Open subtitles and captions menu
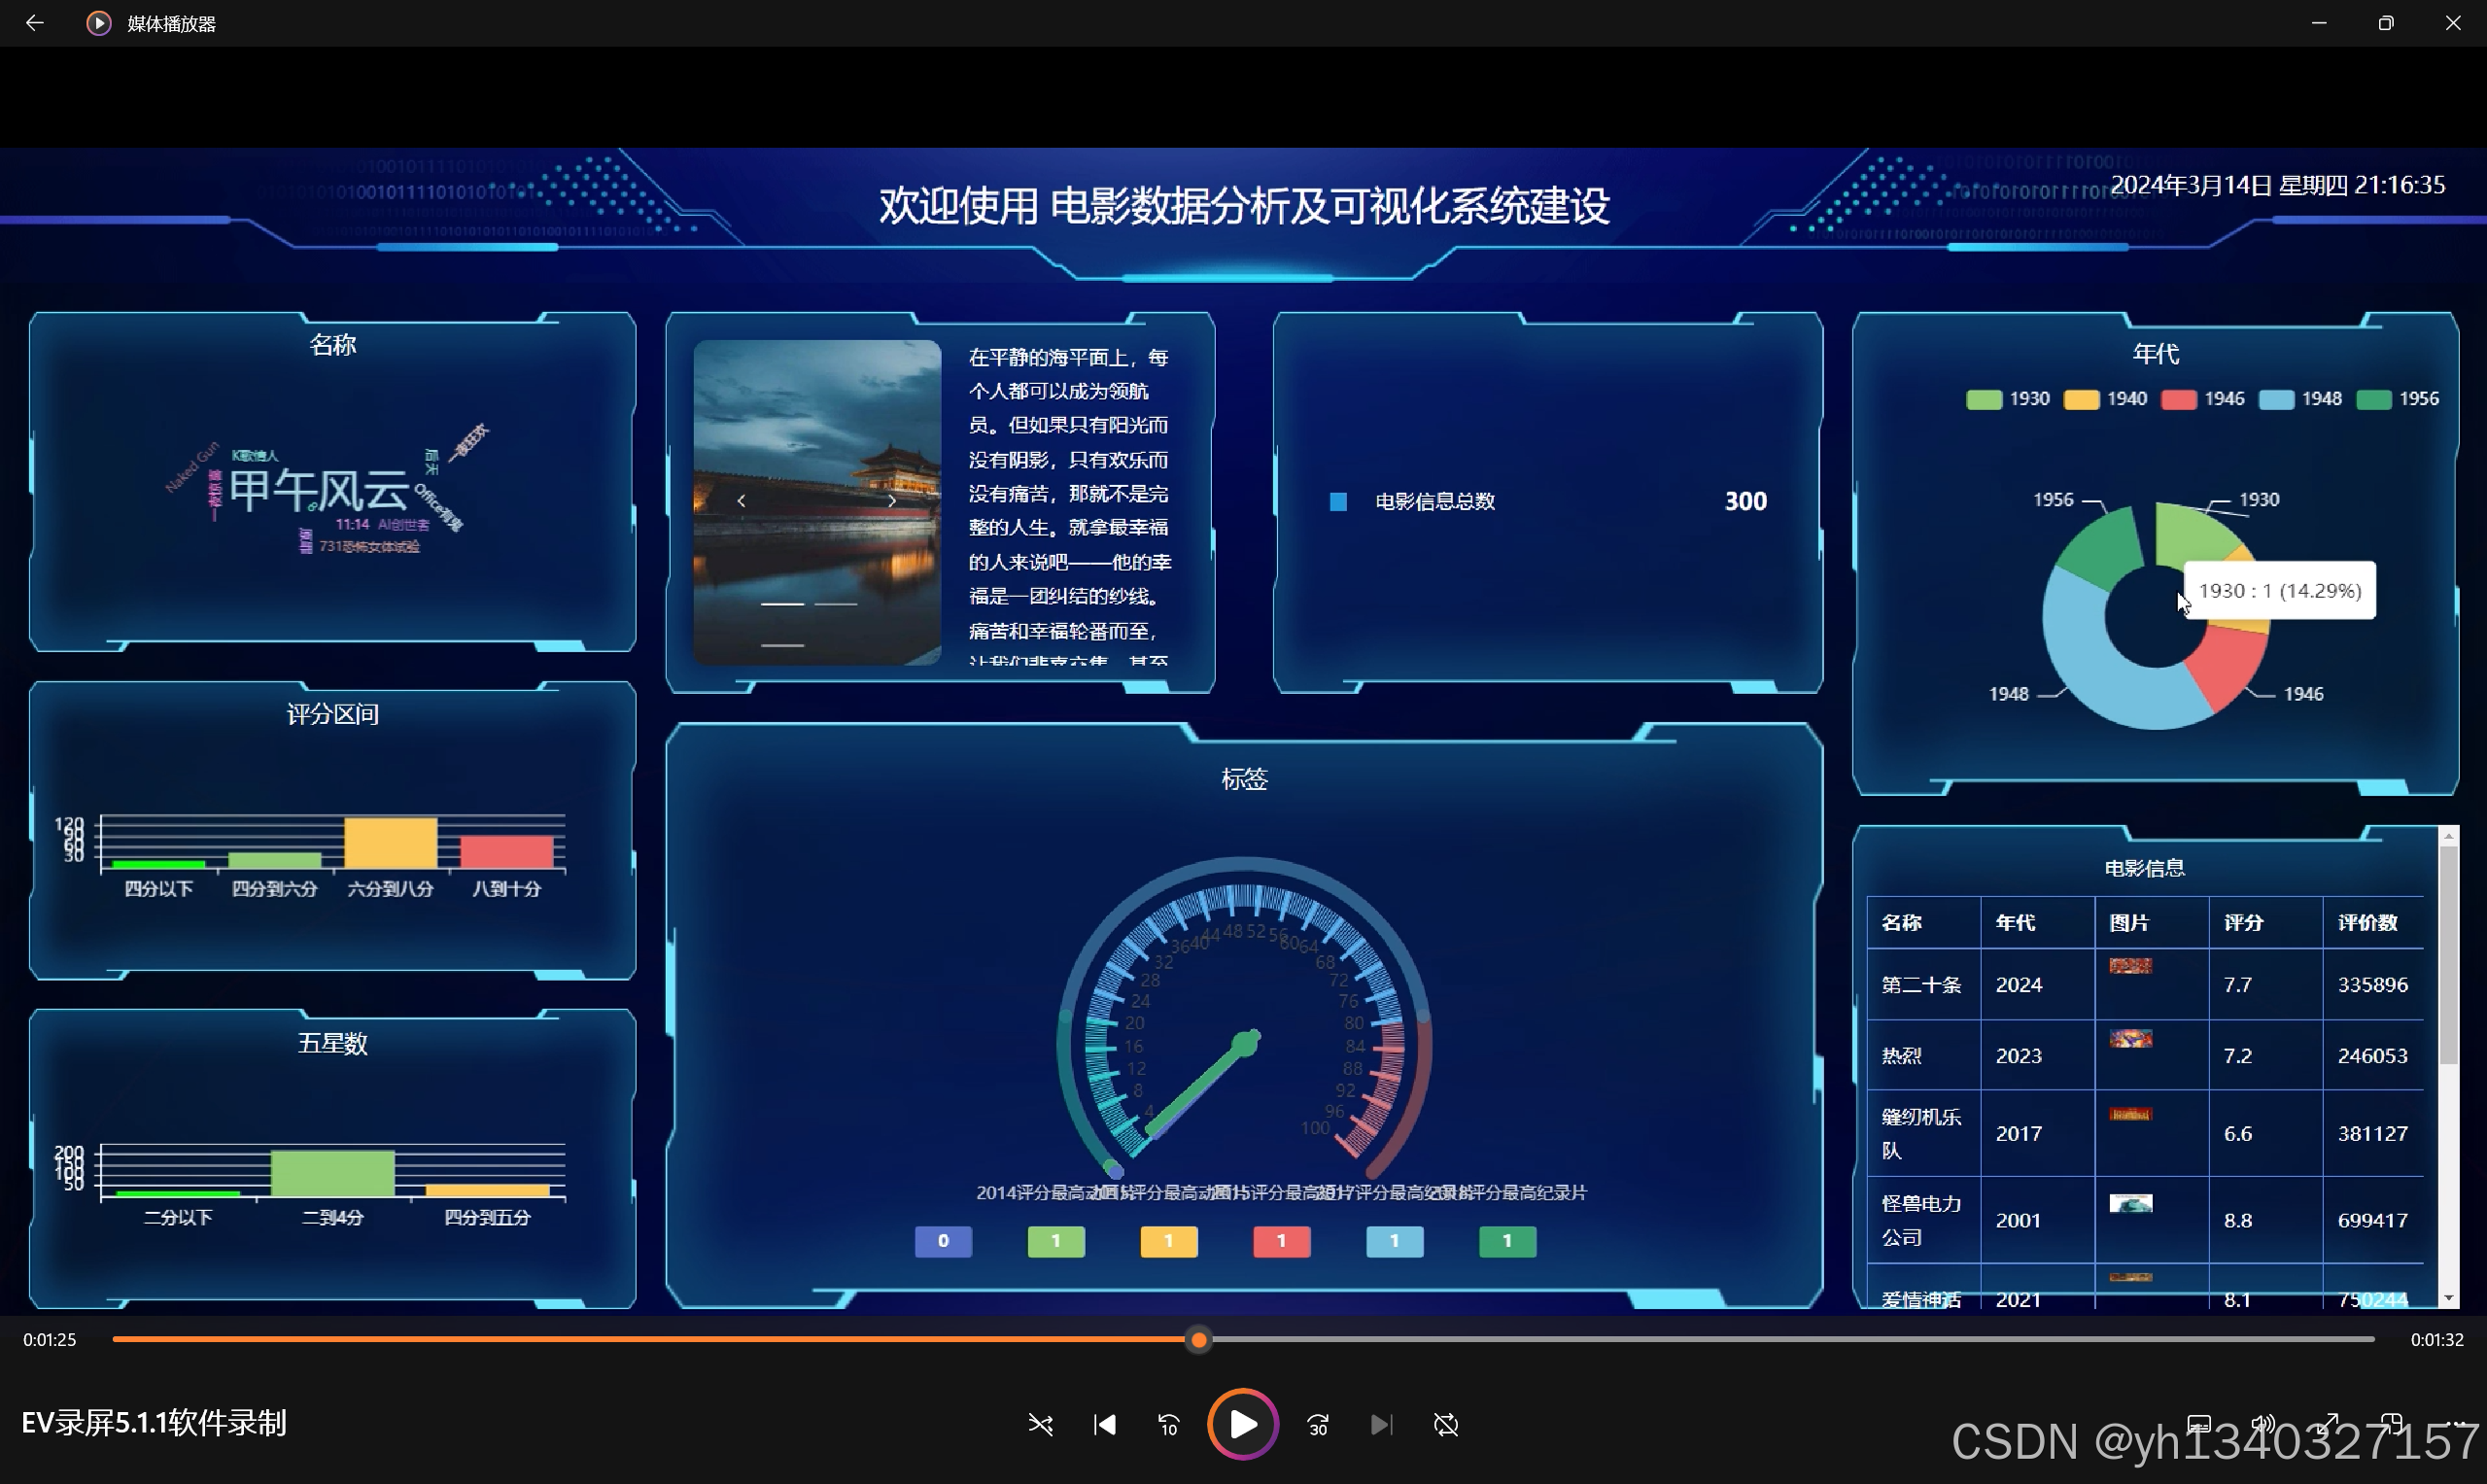 (2199, 1423)
